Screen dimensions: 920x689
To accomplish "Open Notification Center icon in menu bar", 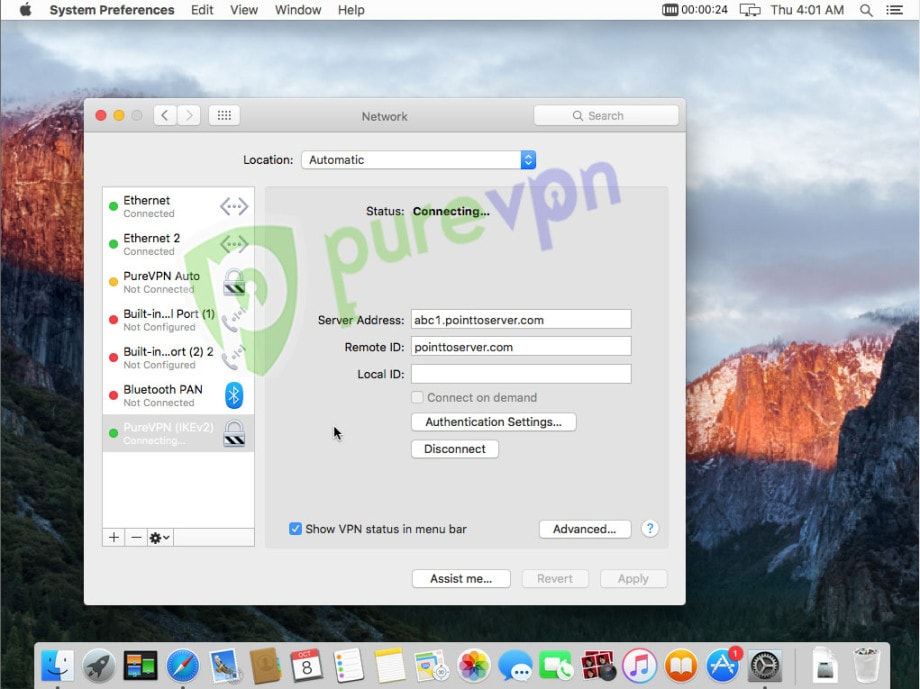I will click(894, 10).
